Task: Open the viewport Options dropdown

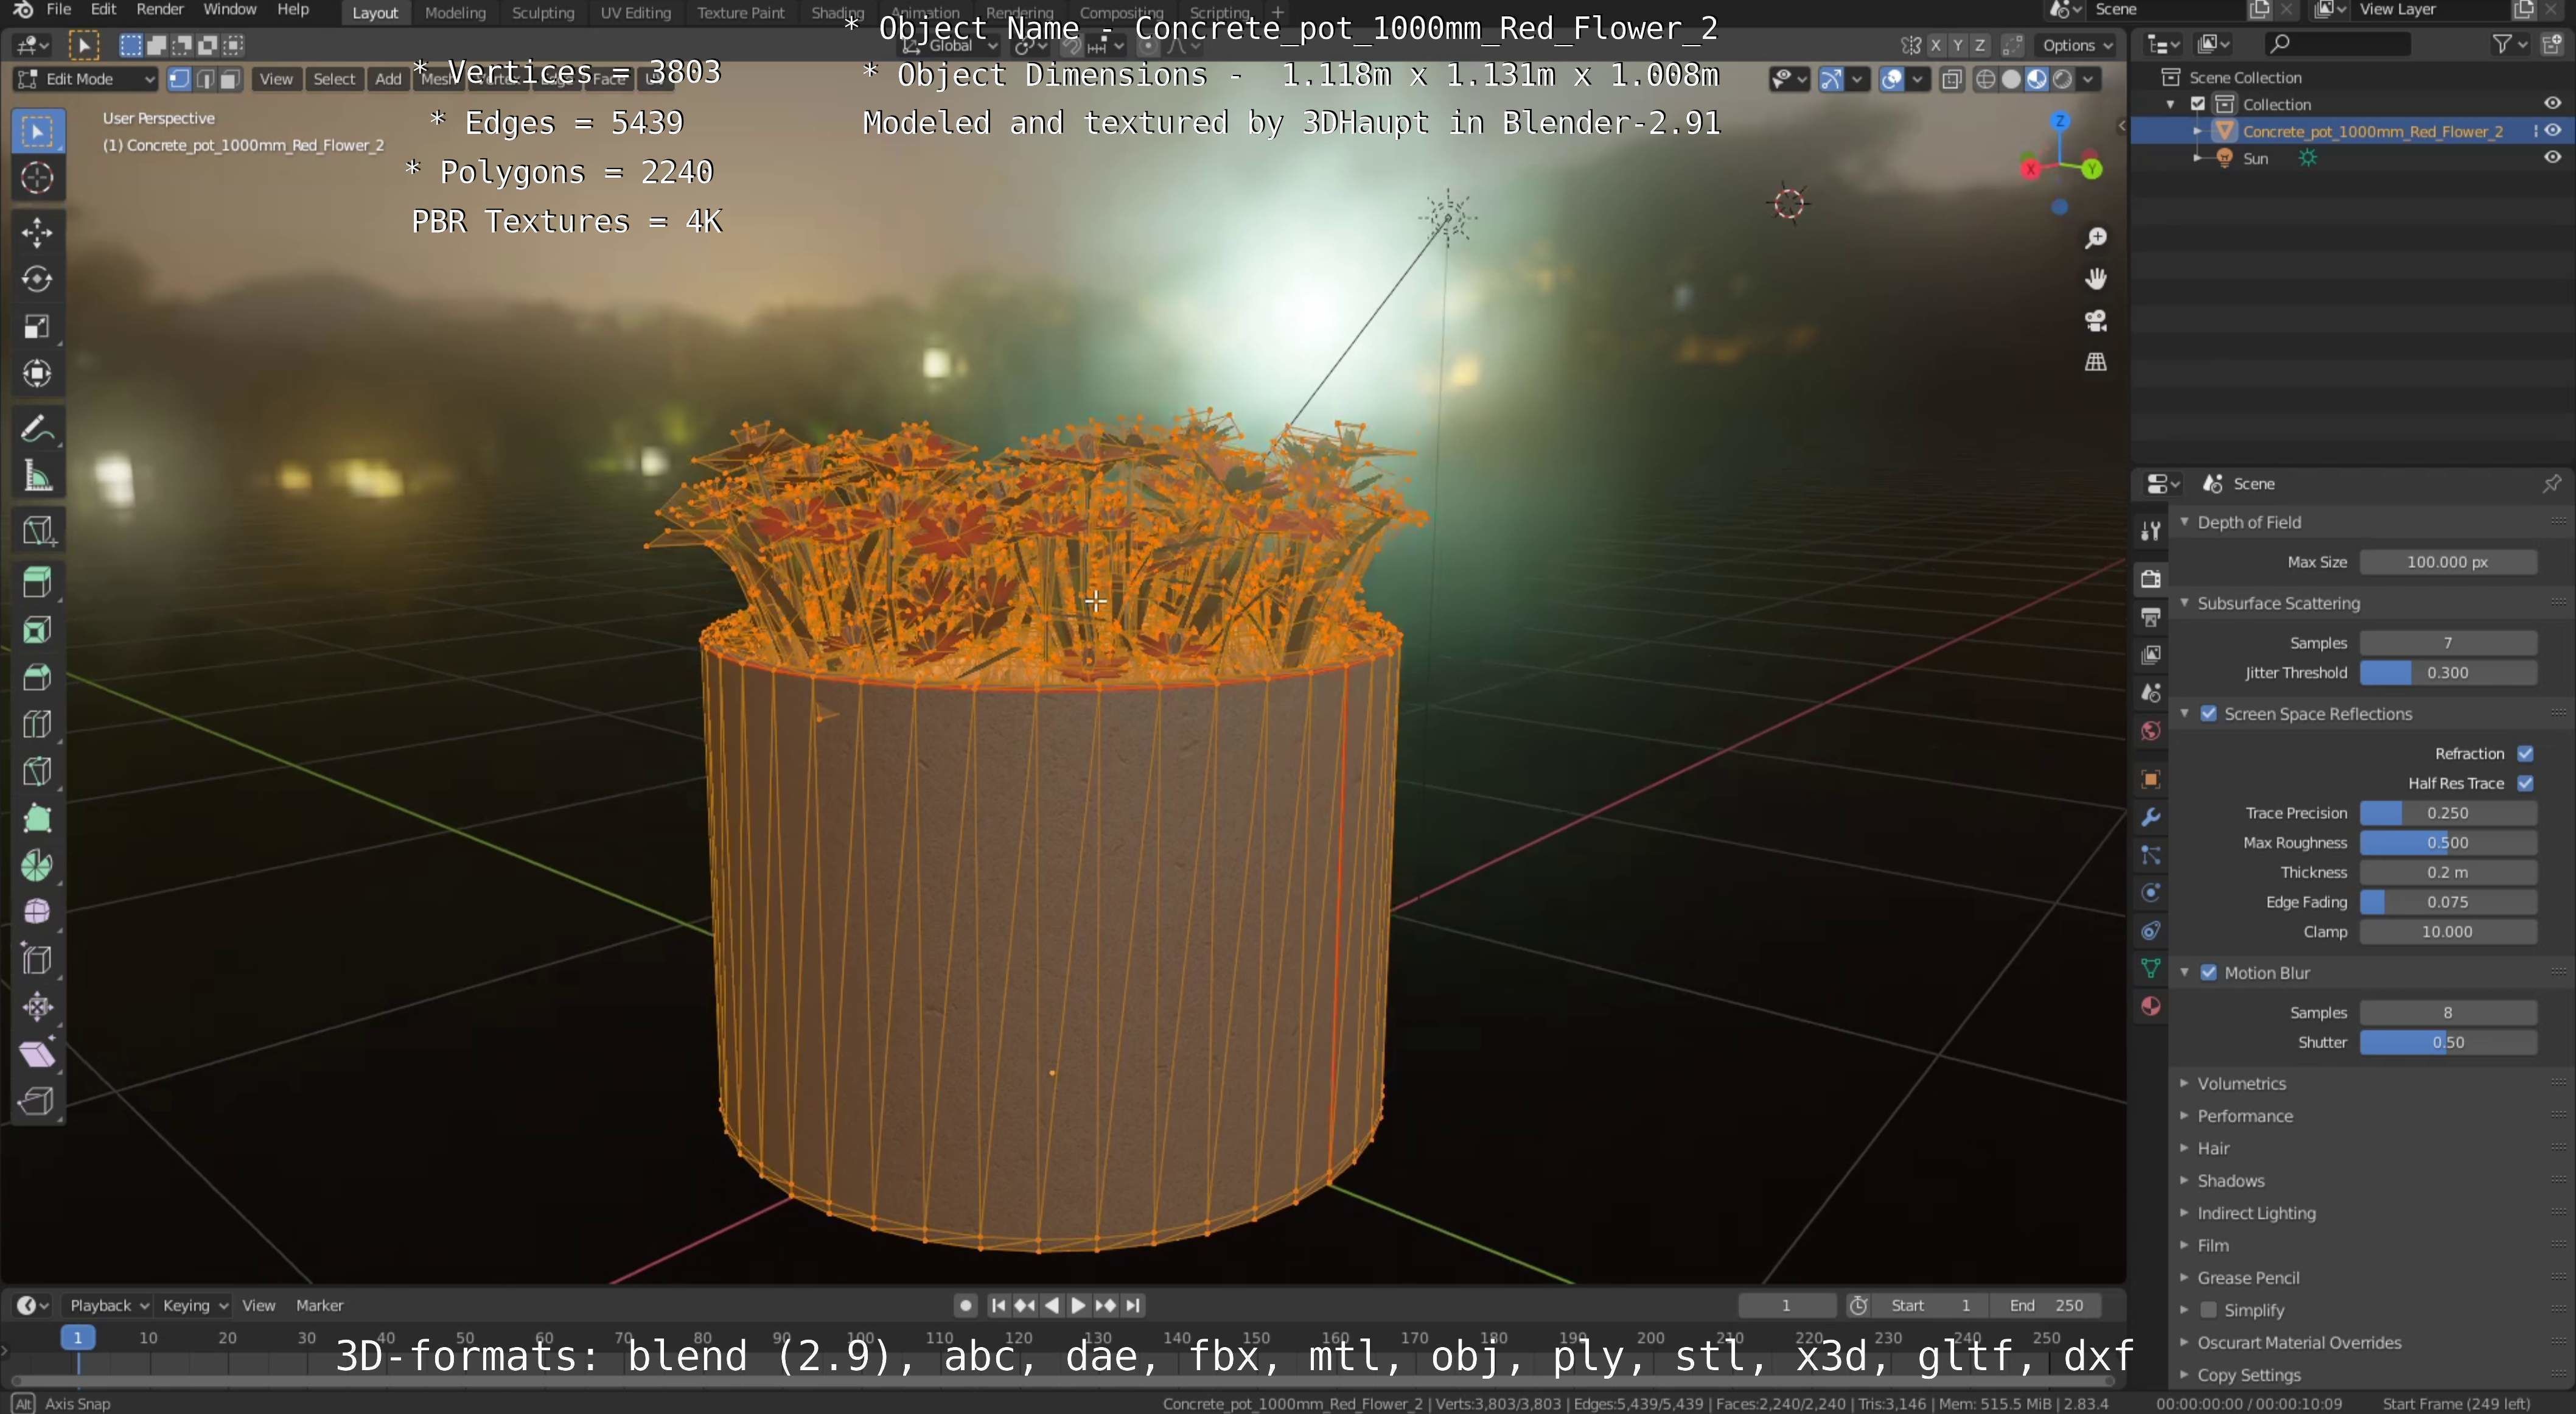Action: coord(2077,45)
